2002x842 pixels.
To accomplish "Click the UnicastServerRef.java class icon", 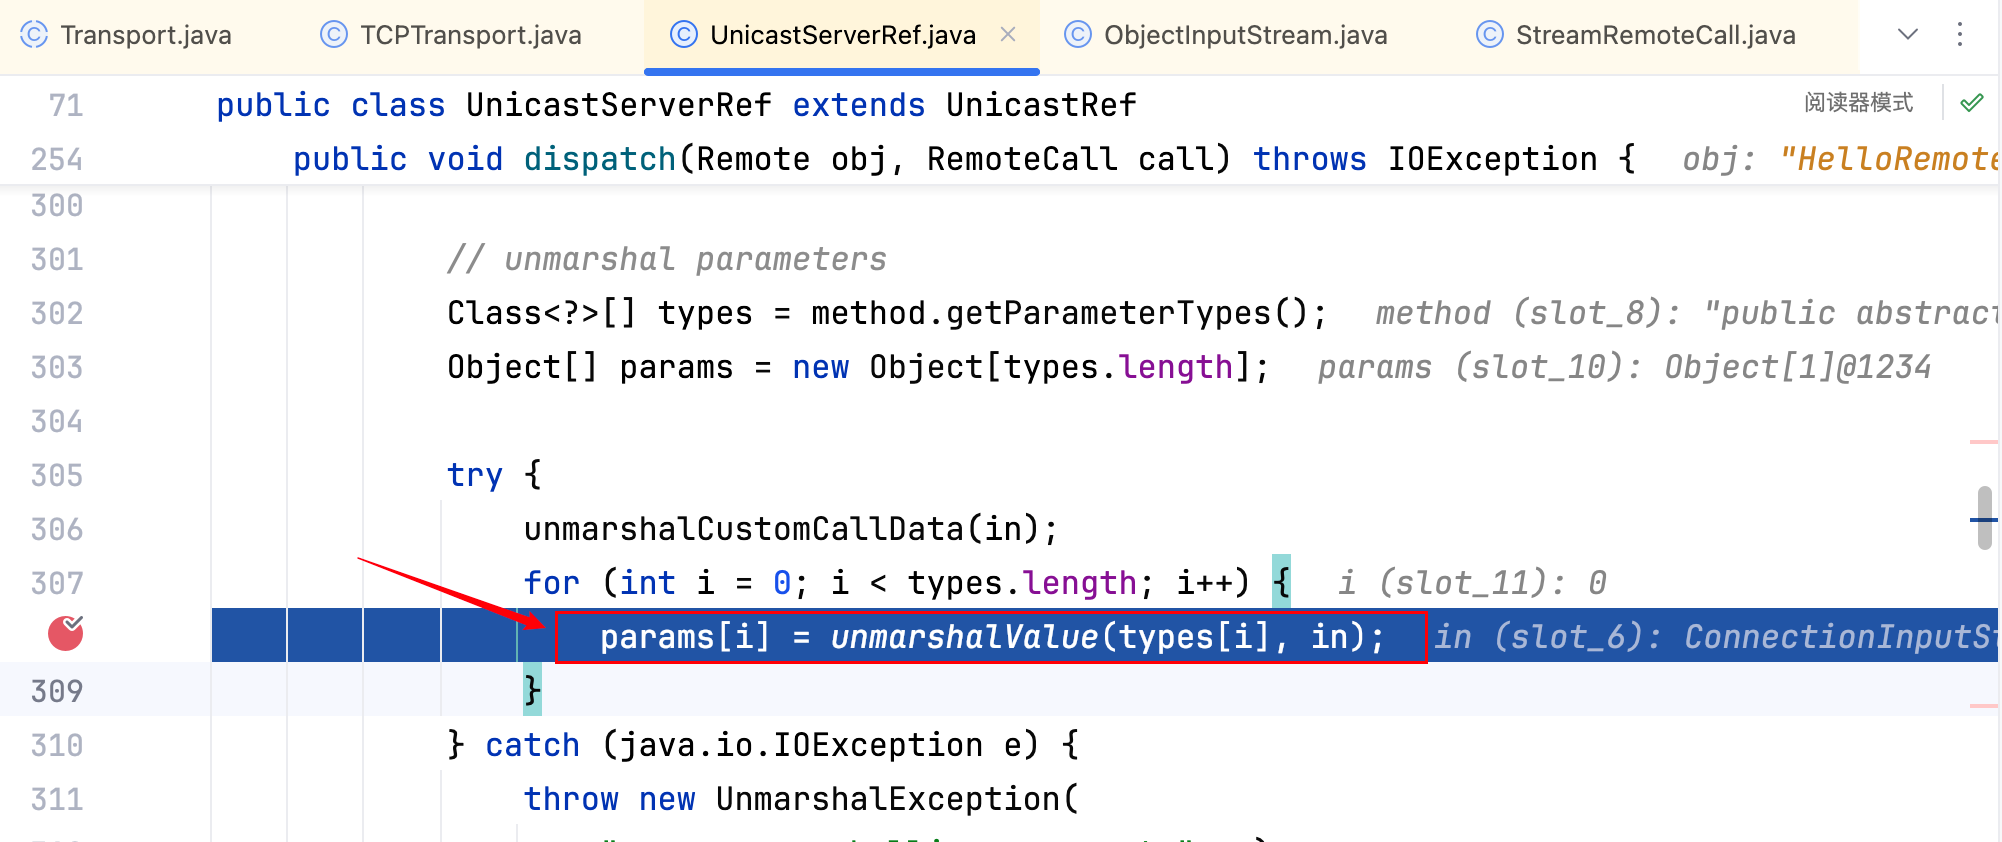I will pyautogui.click(x=684, y=35).
